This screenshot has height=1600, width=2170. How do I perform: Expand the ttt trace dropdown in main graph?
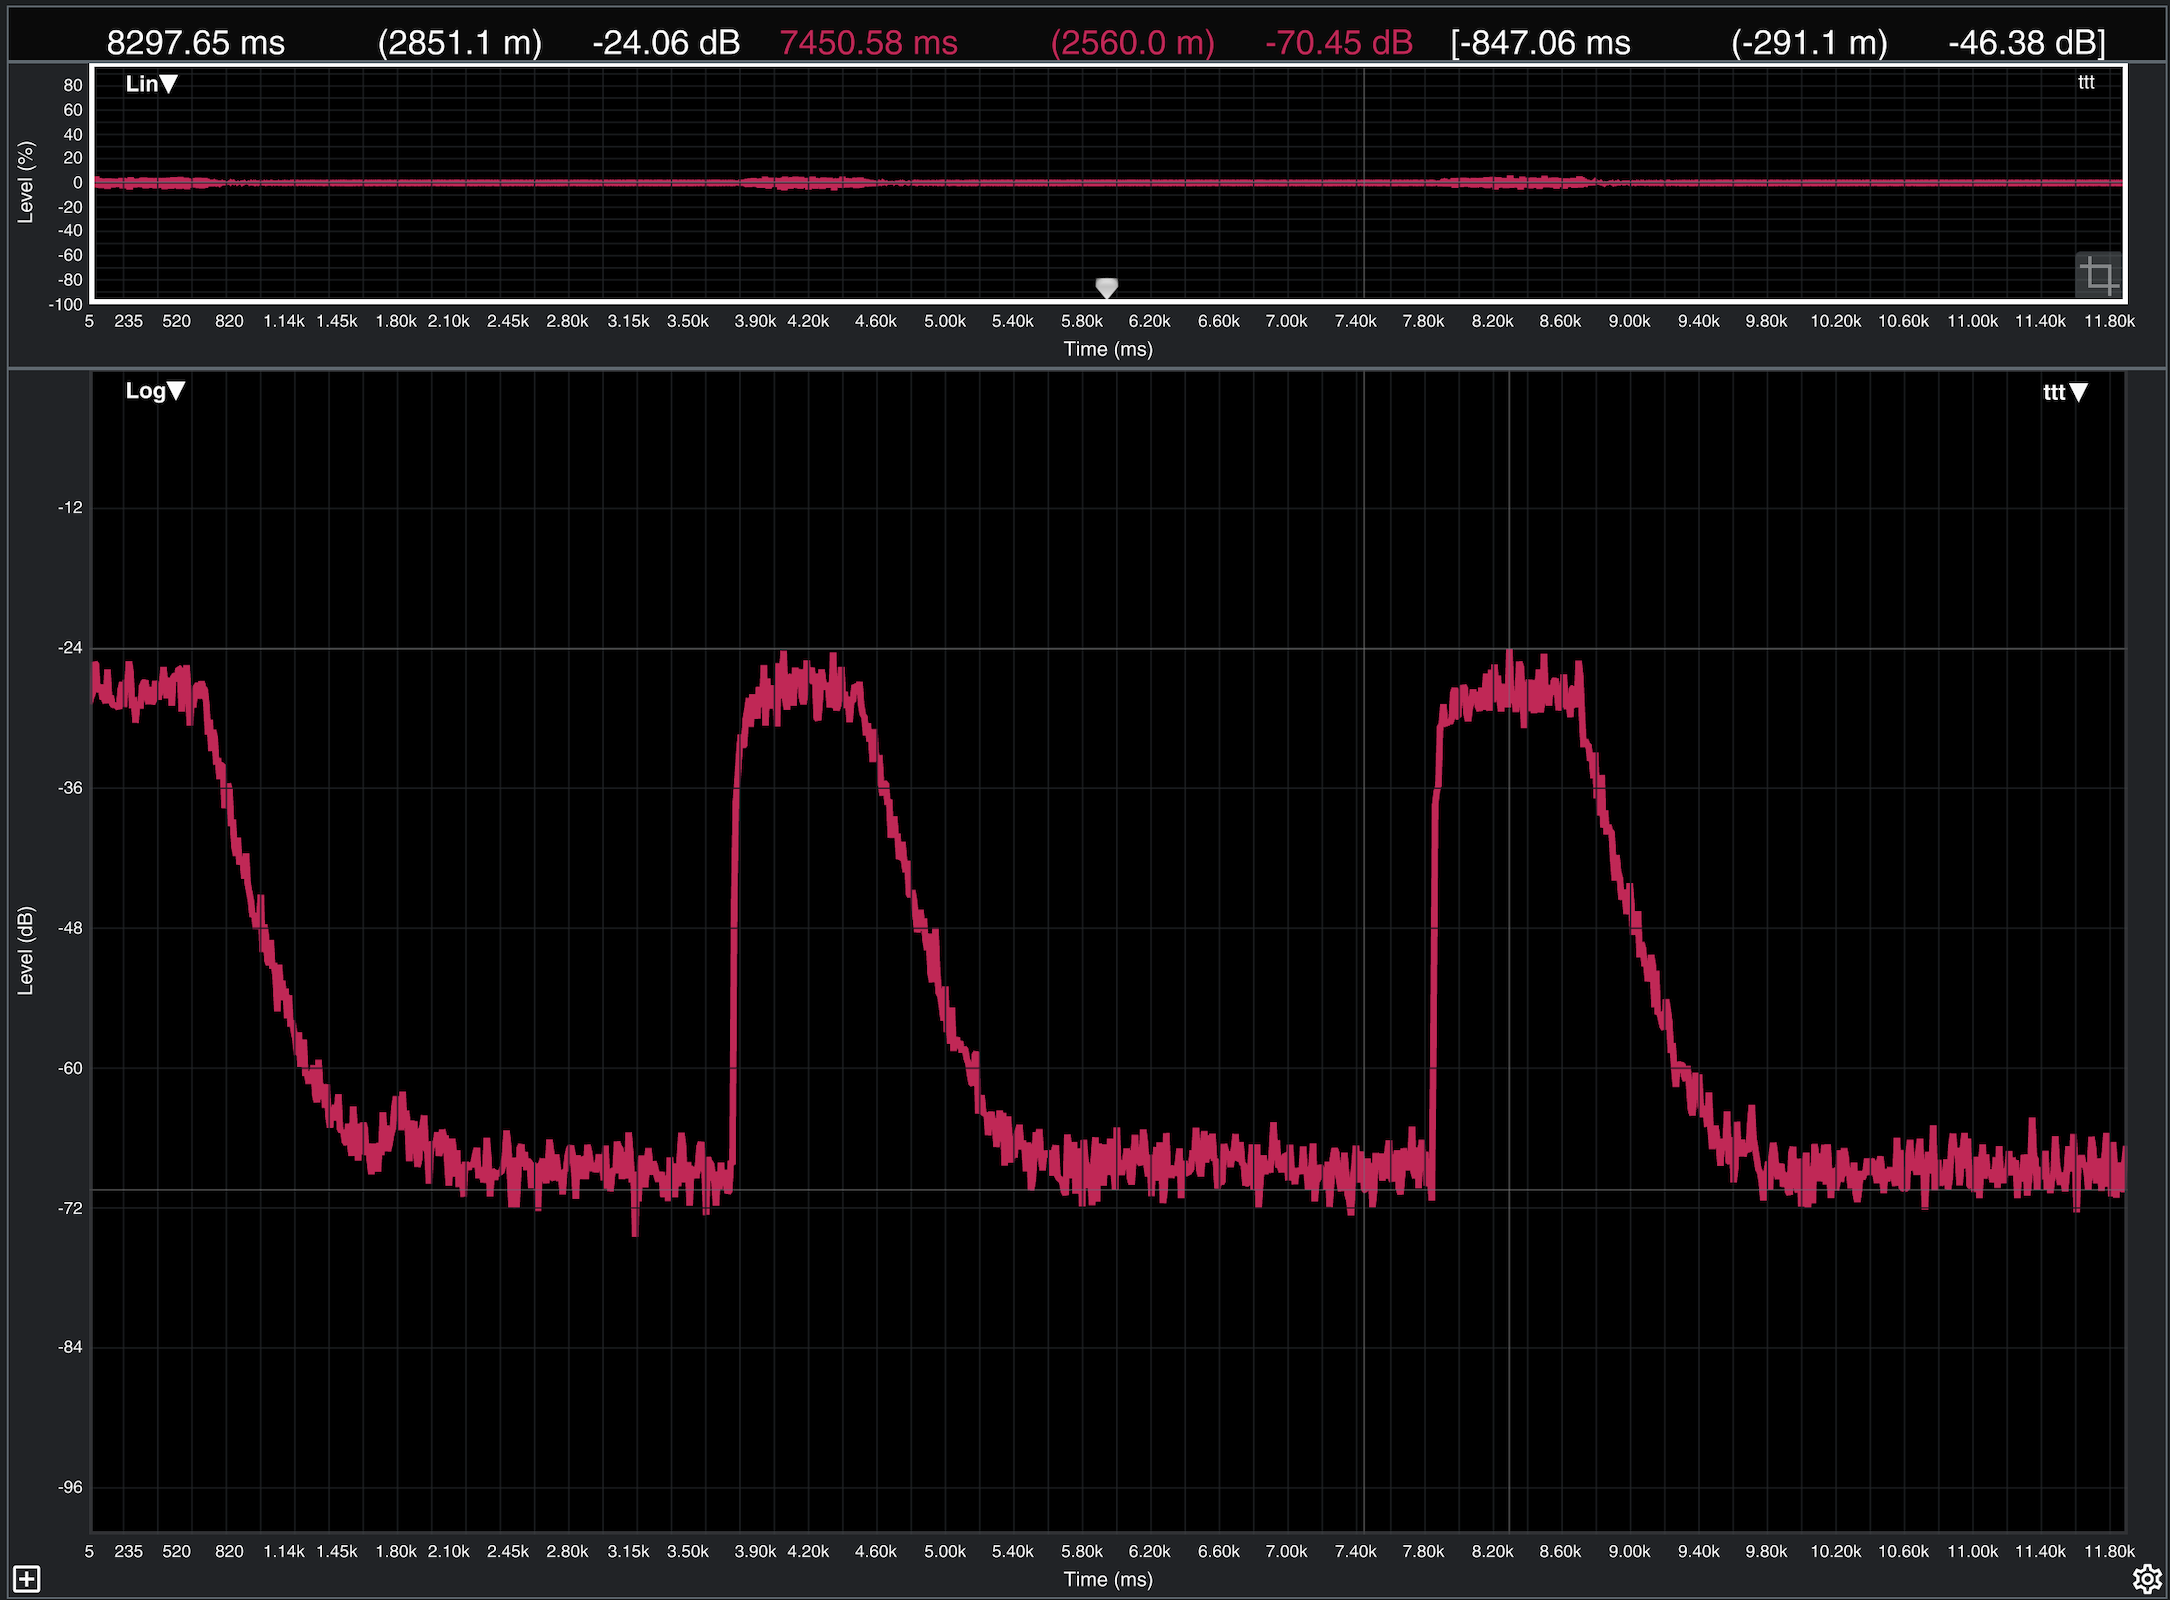[2065, 392]
